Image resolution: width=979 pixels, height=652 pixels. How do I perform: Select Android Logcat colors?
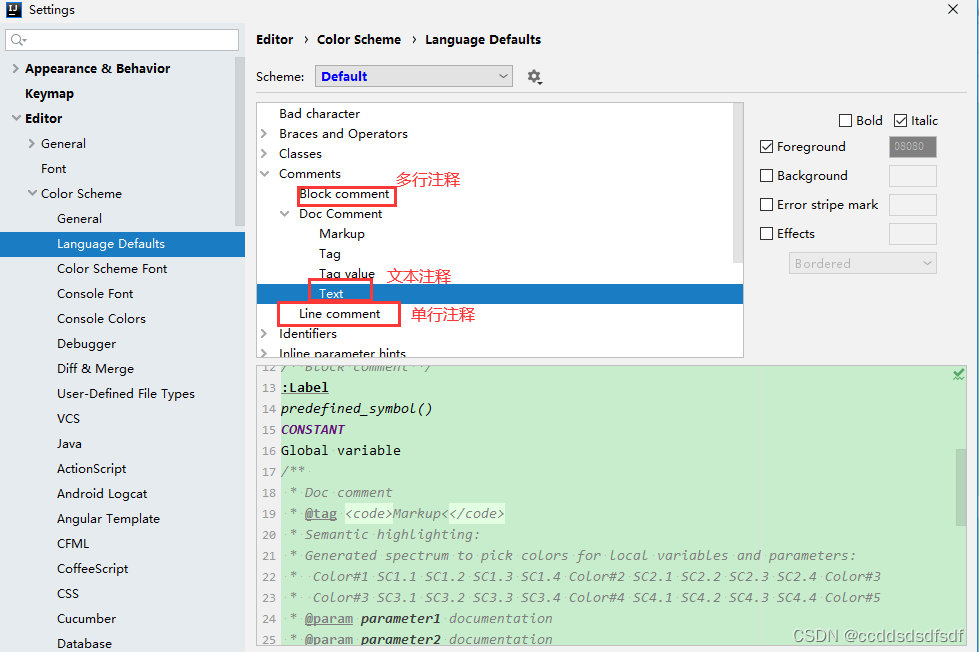point(102,493)
